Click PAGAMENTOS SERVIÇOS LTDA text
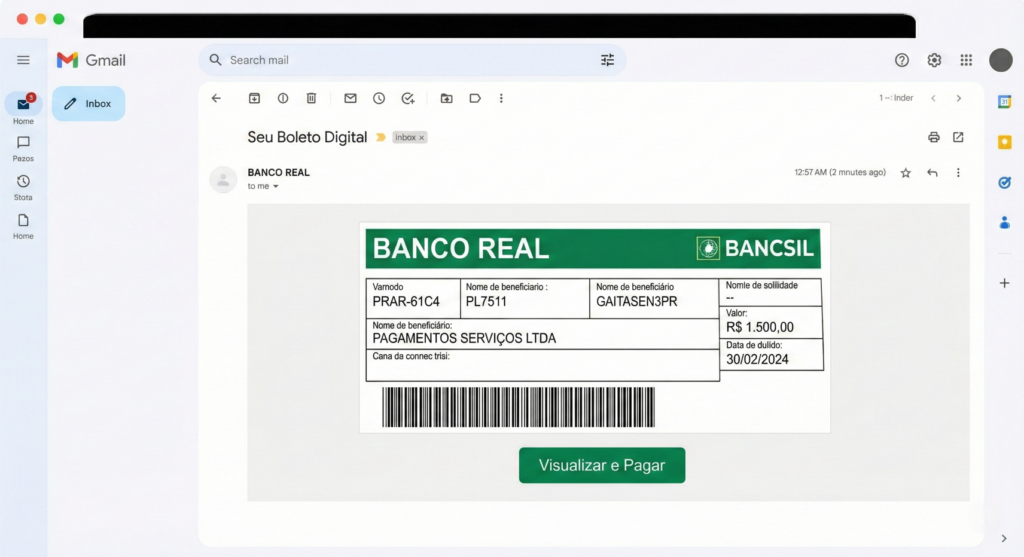This screenshot has width=1024, height=557. [464, 338]
